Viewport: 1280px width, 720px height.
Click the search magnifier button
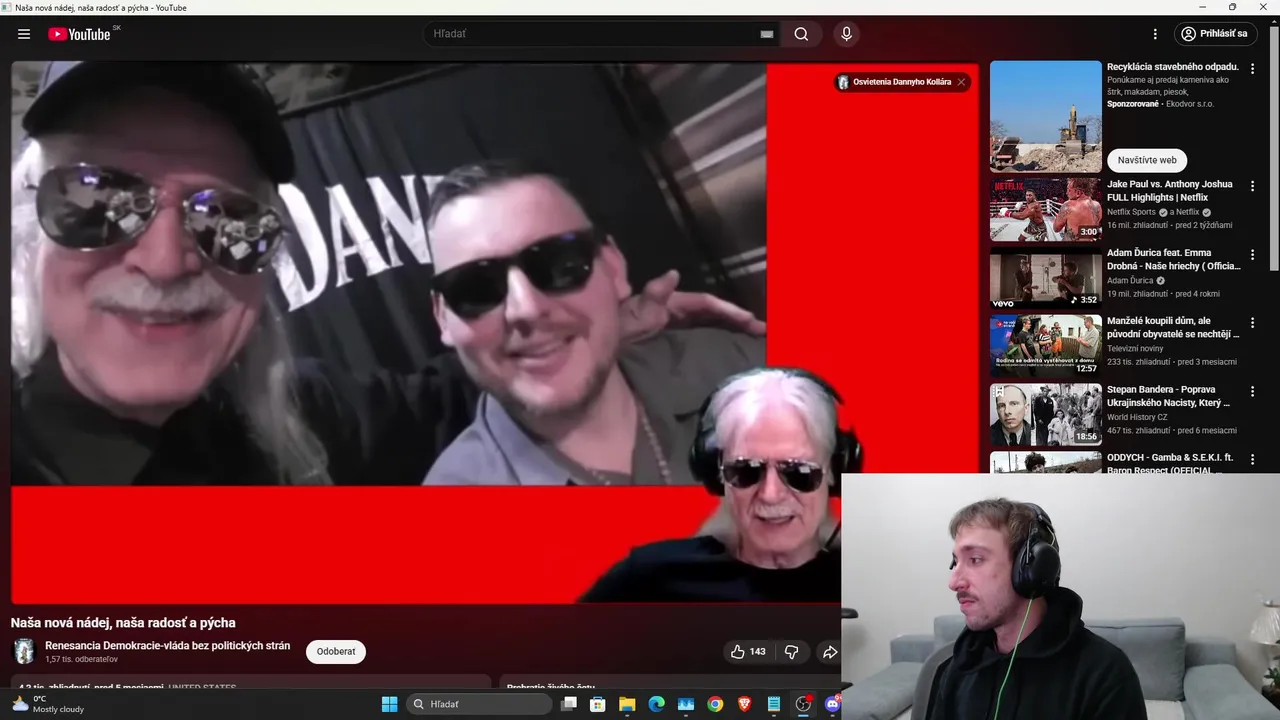[801, 34]
